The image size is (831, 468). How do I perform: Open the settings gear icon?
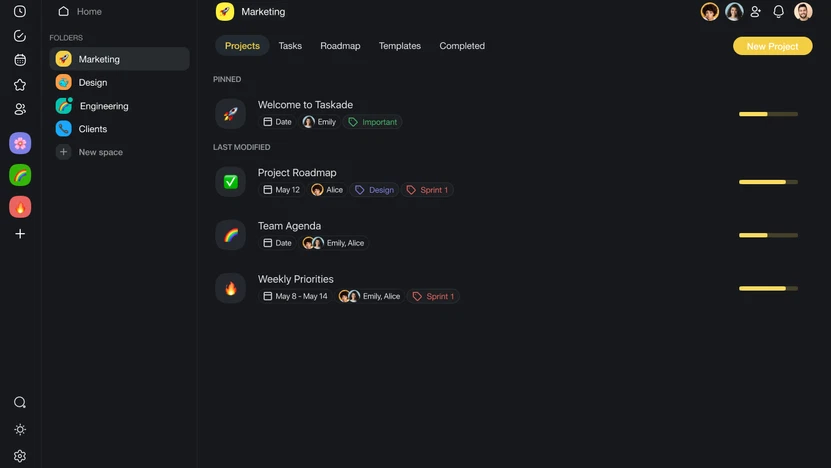(x=20, y=455)
